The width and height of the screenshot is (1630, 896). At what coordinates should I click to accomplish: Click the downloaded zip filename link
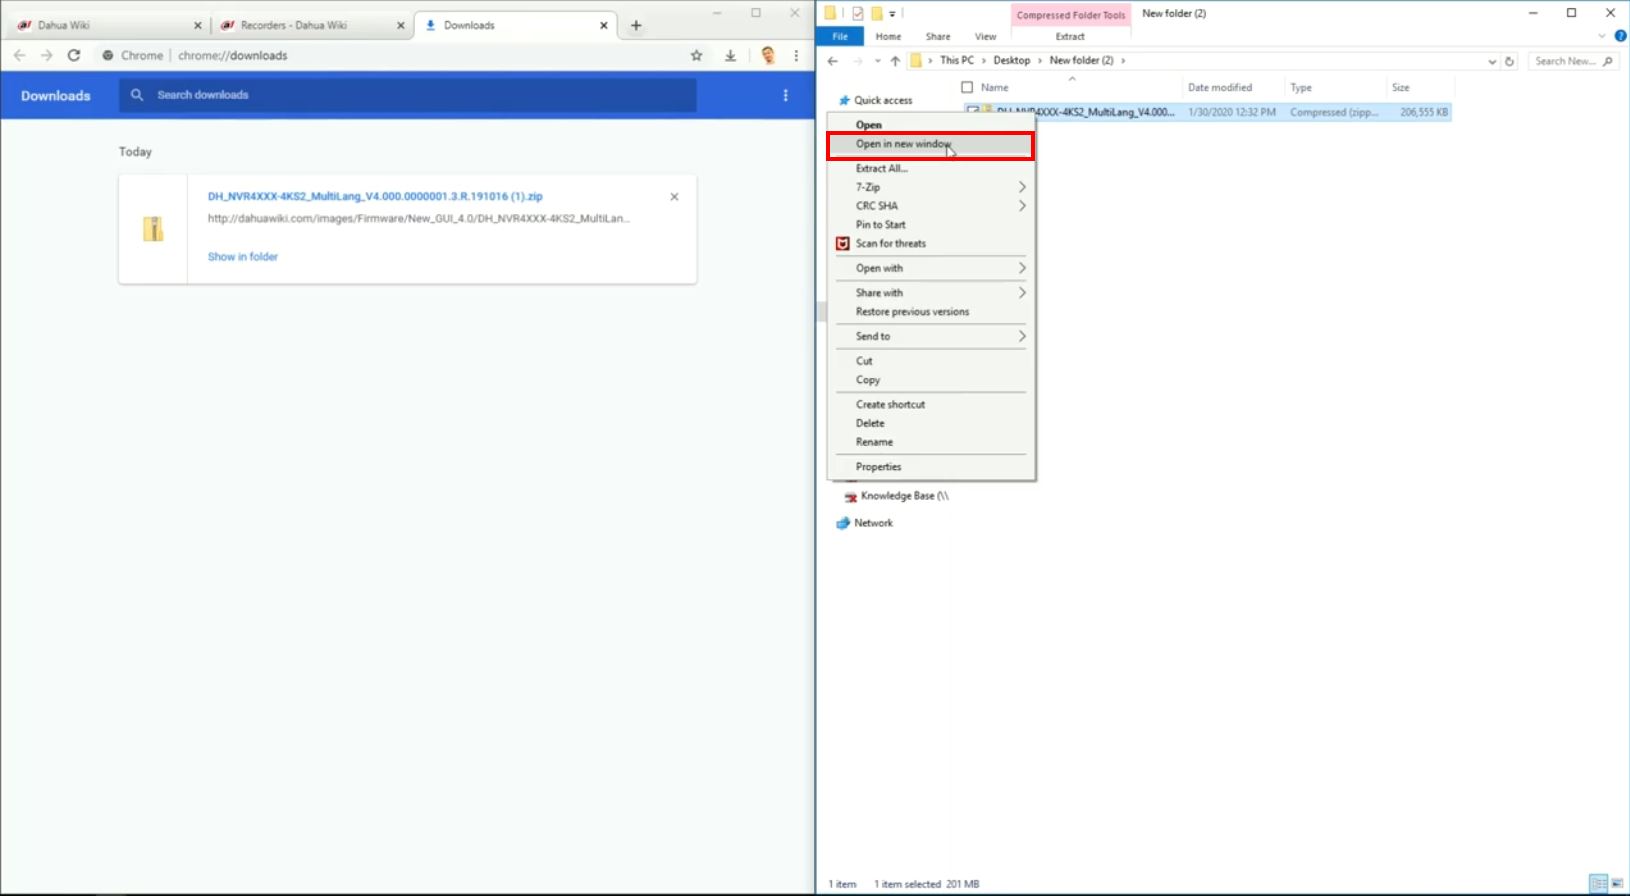375,197
